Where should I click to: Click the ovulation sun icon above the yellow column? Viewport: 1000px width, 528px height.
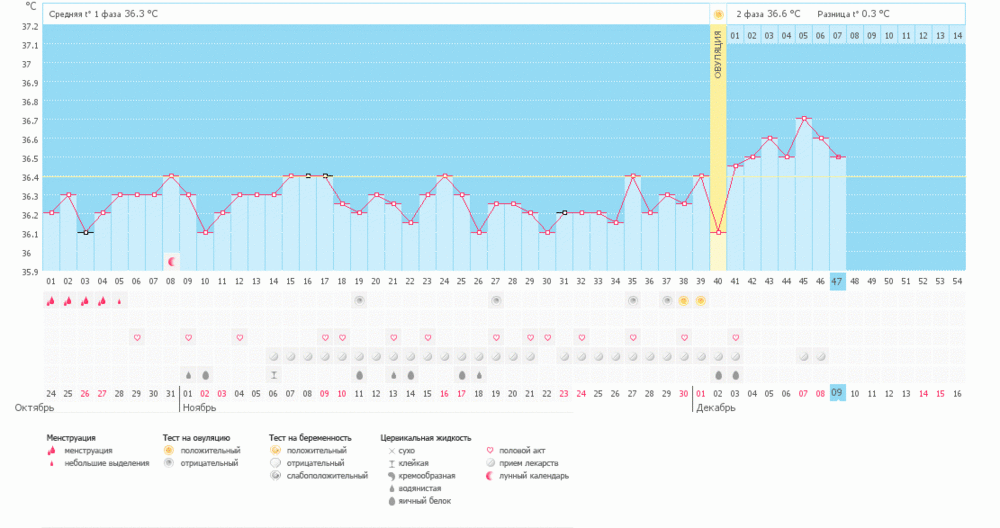(x=718, y=14)
